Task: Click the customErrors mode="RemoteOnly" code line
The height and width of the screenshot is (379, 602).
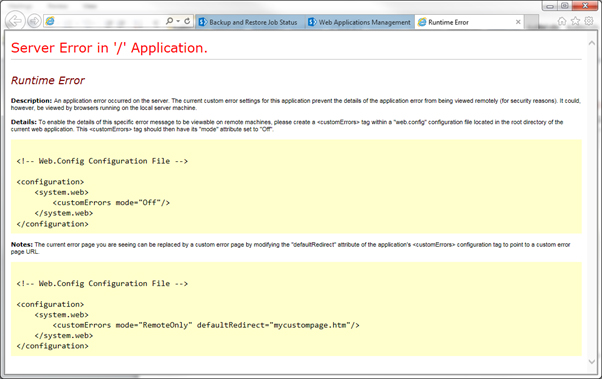Action: (206, 325)
